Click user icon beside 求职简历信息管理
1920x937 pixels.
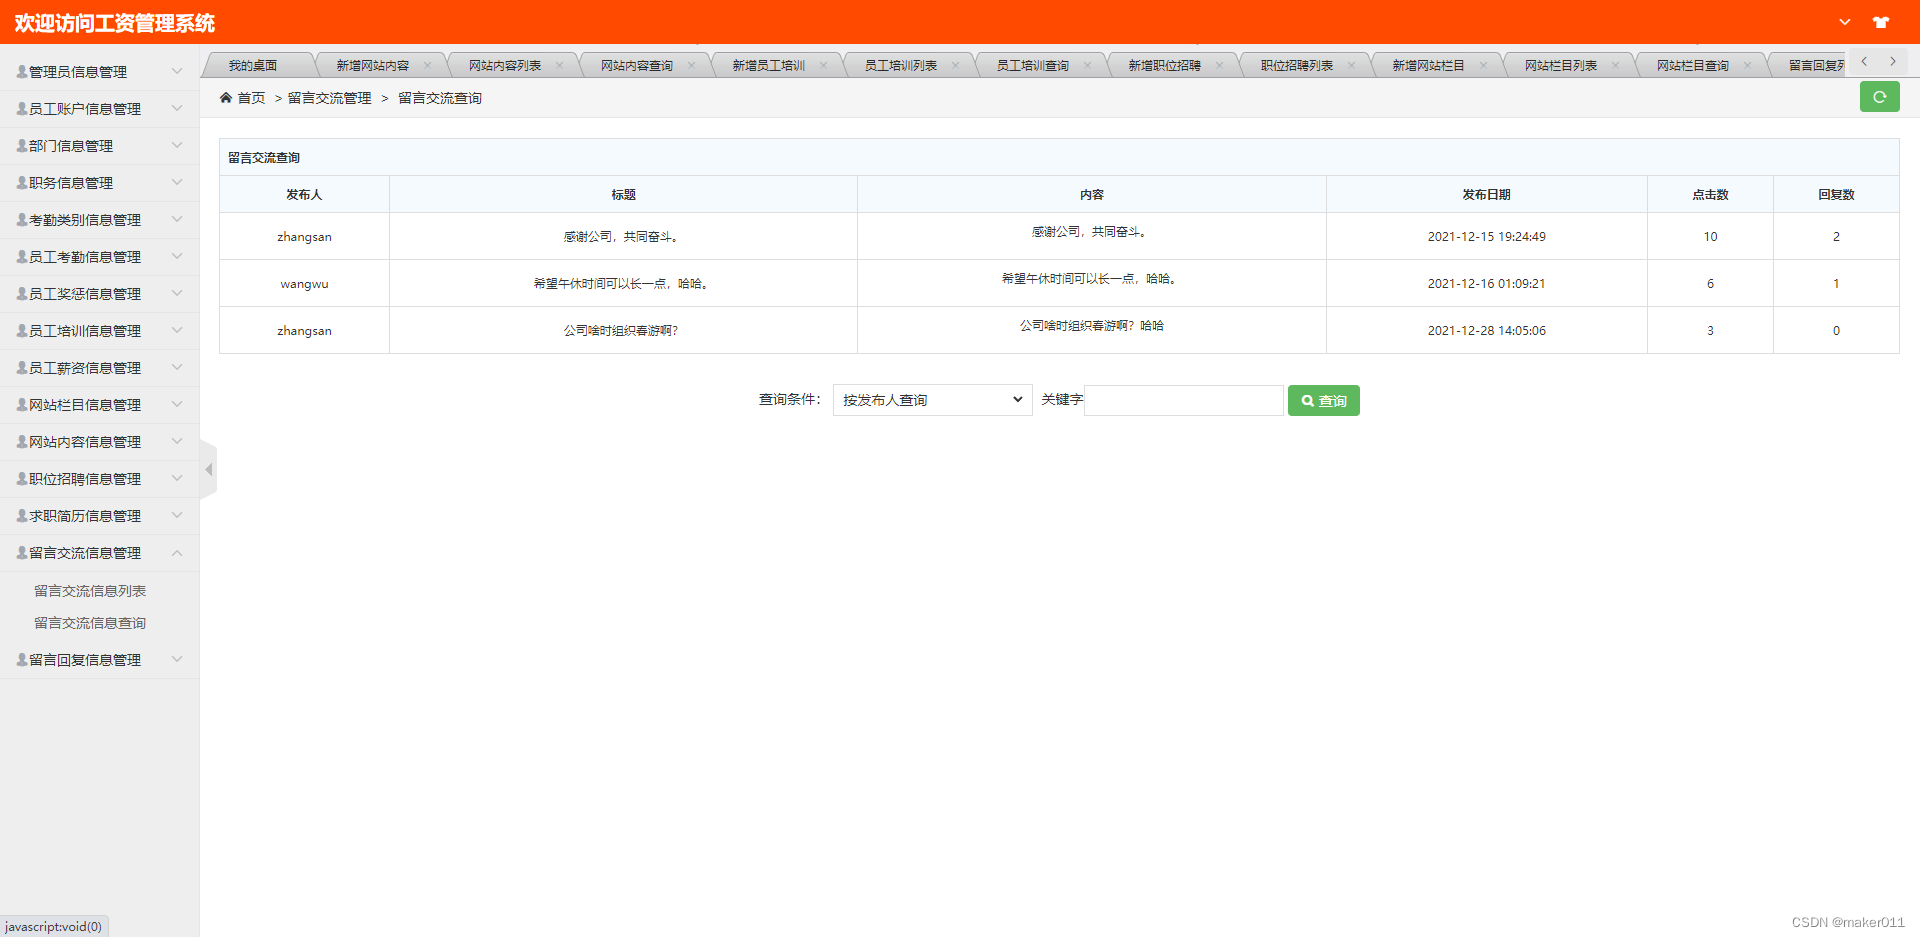pyautogui.click(x=22, y=516)
